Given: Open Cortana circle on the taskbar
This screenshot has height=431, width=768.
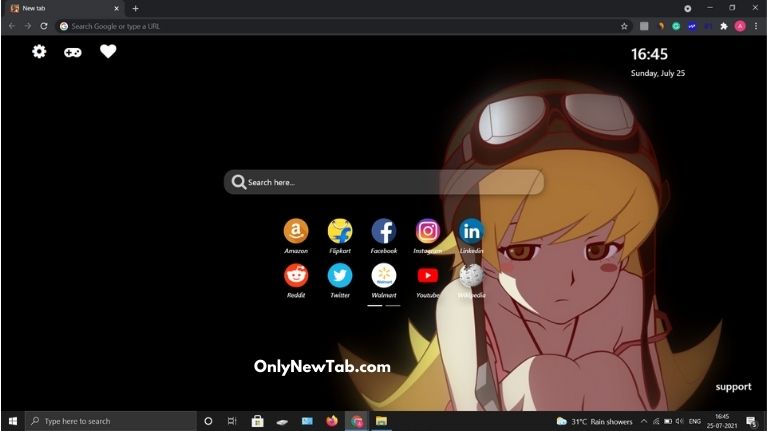Looking at the screenshot, I should click(x=208, y=421).
